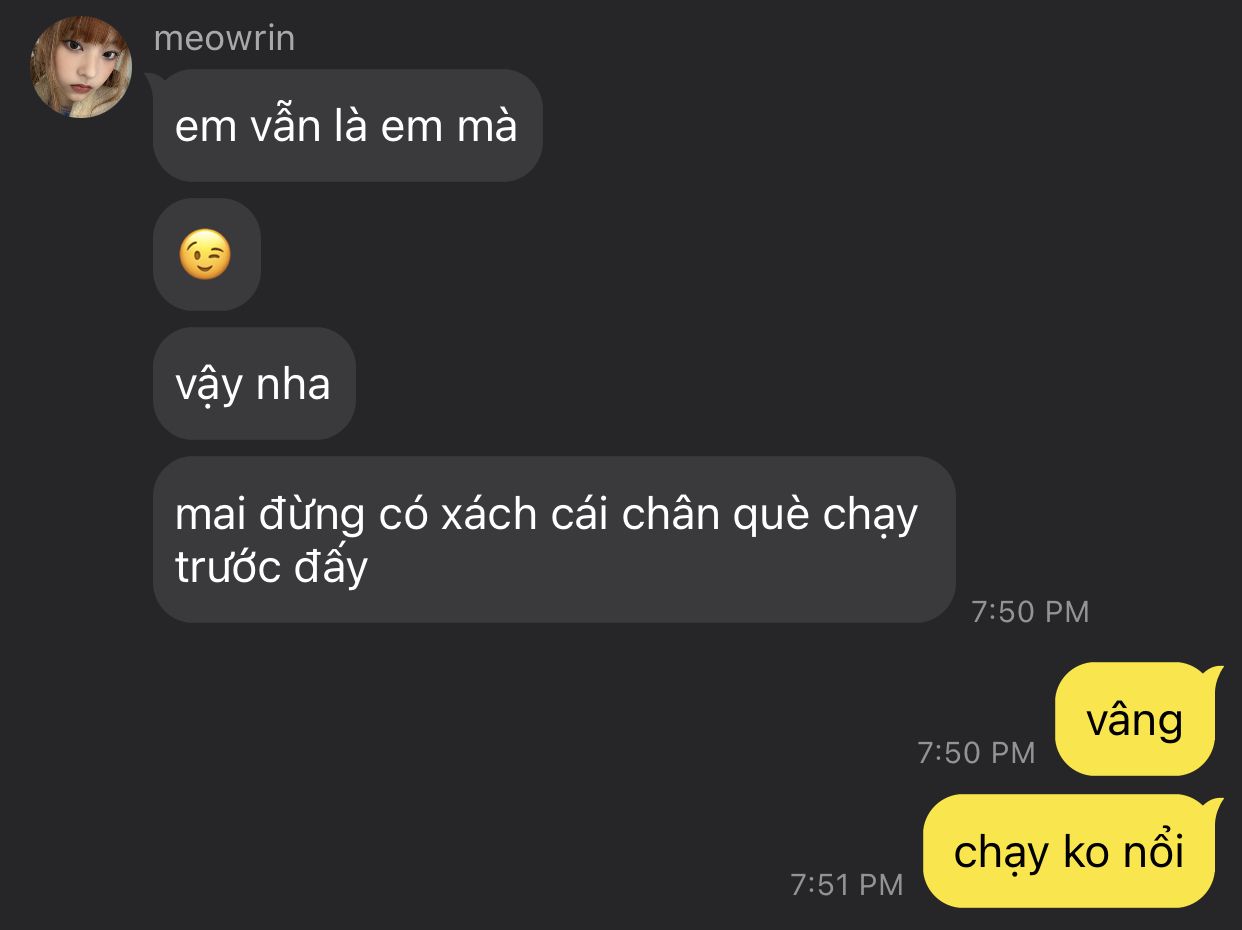This screenshot has width=1242, height=930.
Task: Select the "vậy nha" message bubble
Action: [254, 383]
